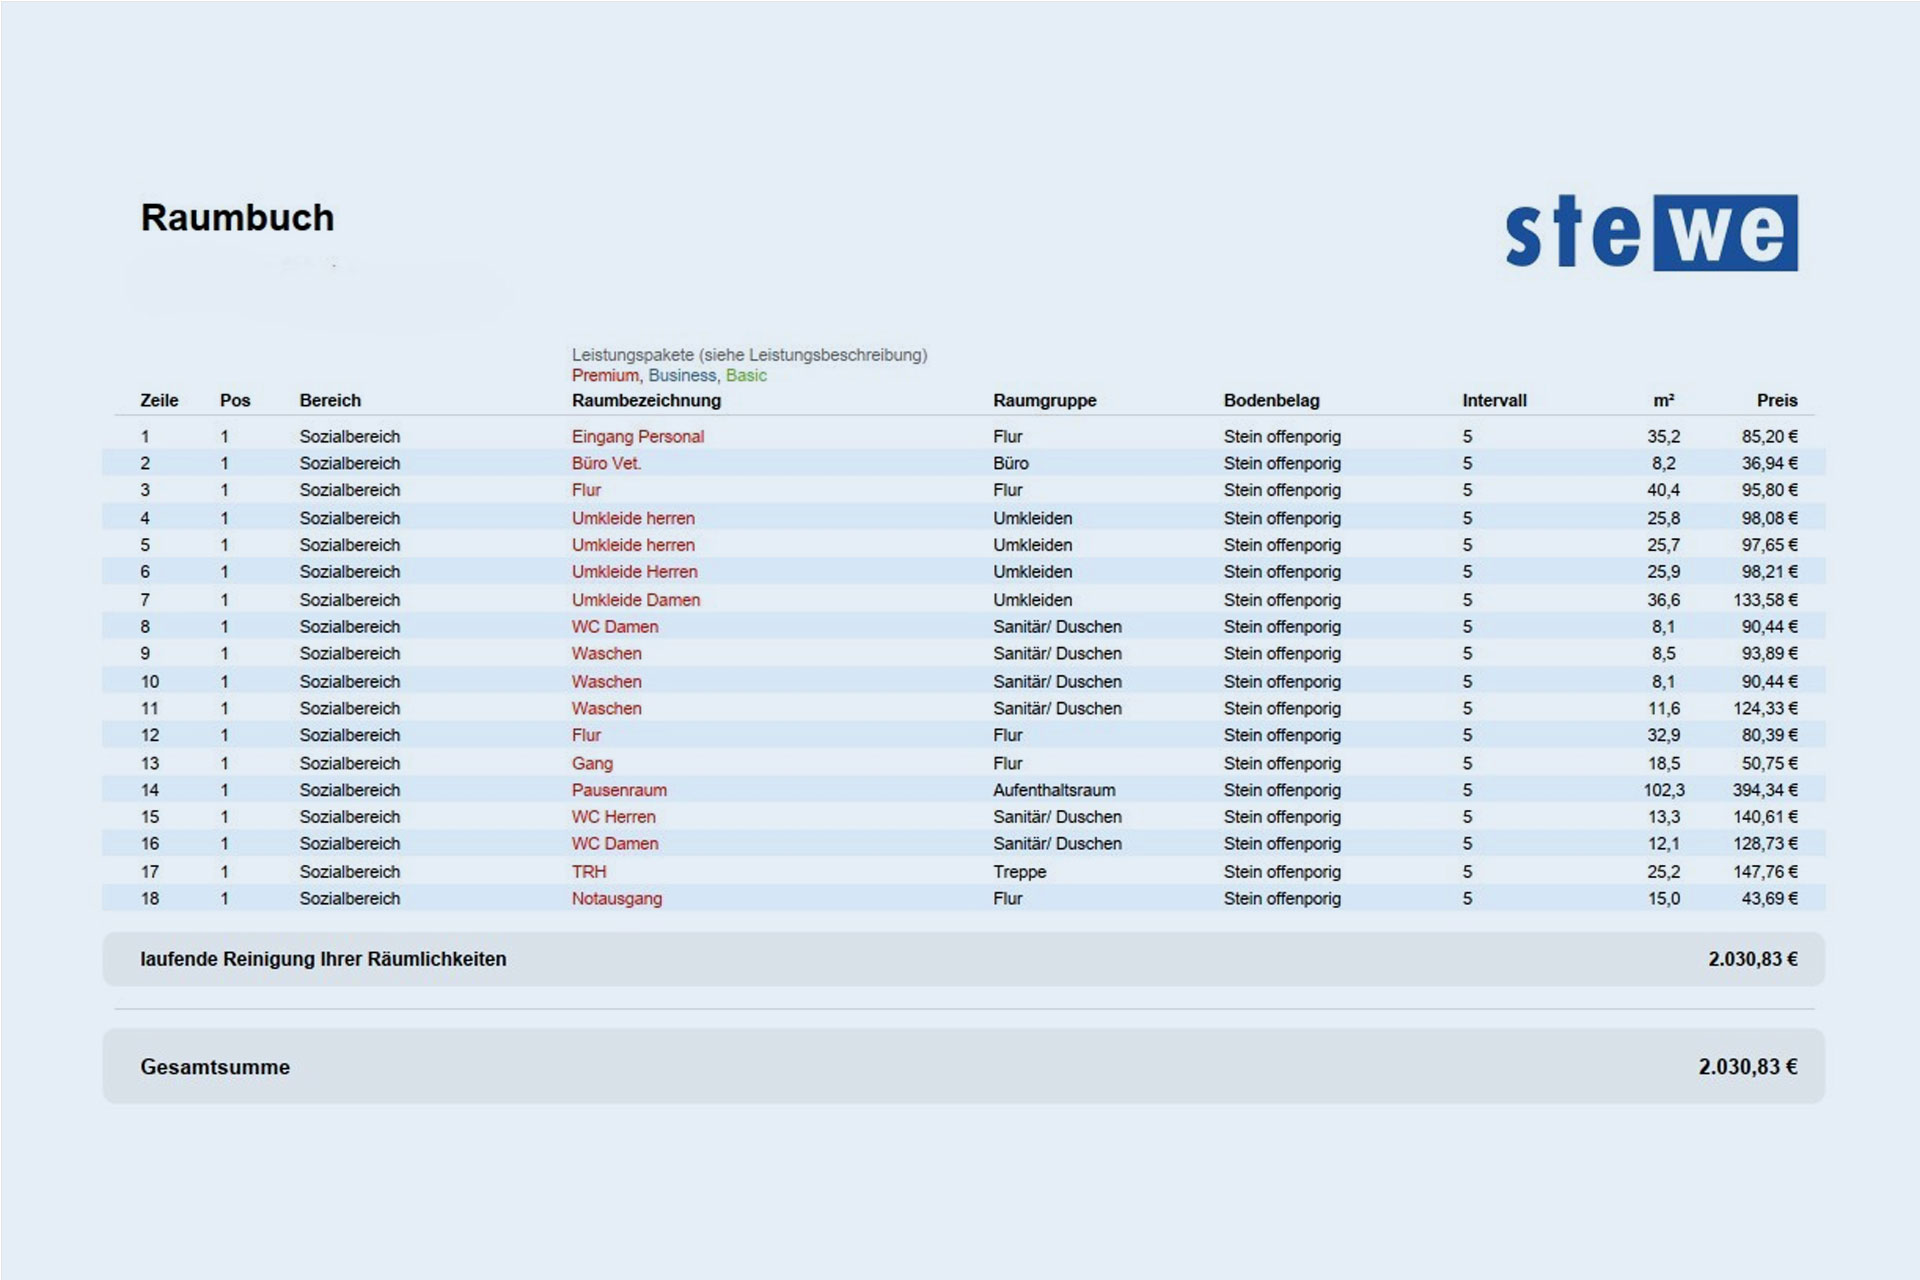Image resolution: width=1920 pixels, height=1280 pixels.
Task: Click the Intervall column header
Action: 1494,400
